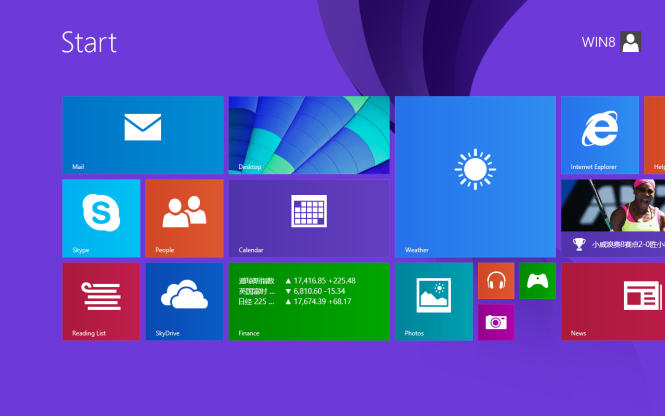665x416 pixels.
Task: Open the Weather tile
Action: (475, 176)
